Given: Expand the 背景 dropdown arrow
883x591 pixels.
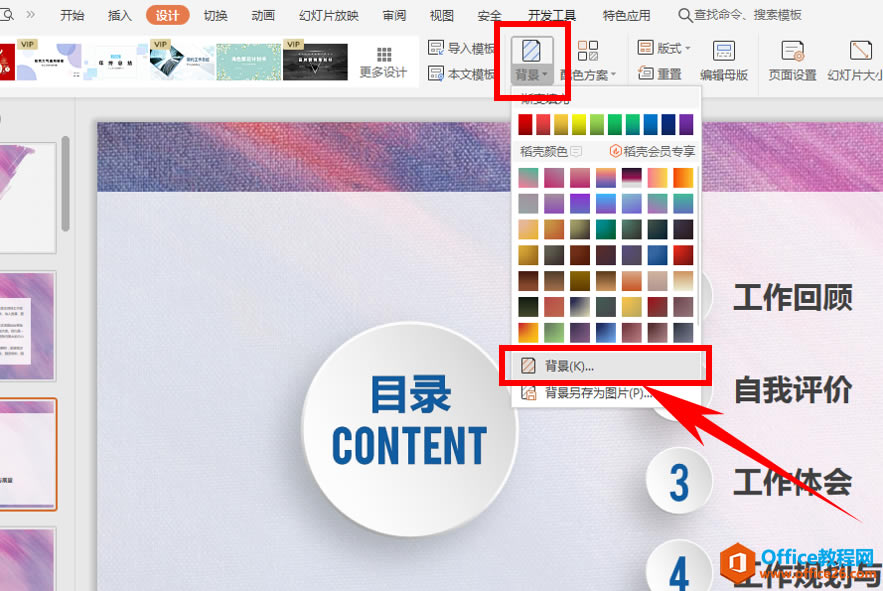Looking at the screenshot, I should [x=545, y=74].
